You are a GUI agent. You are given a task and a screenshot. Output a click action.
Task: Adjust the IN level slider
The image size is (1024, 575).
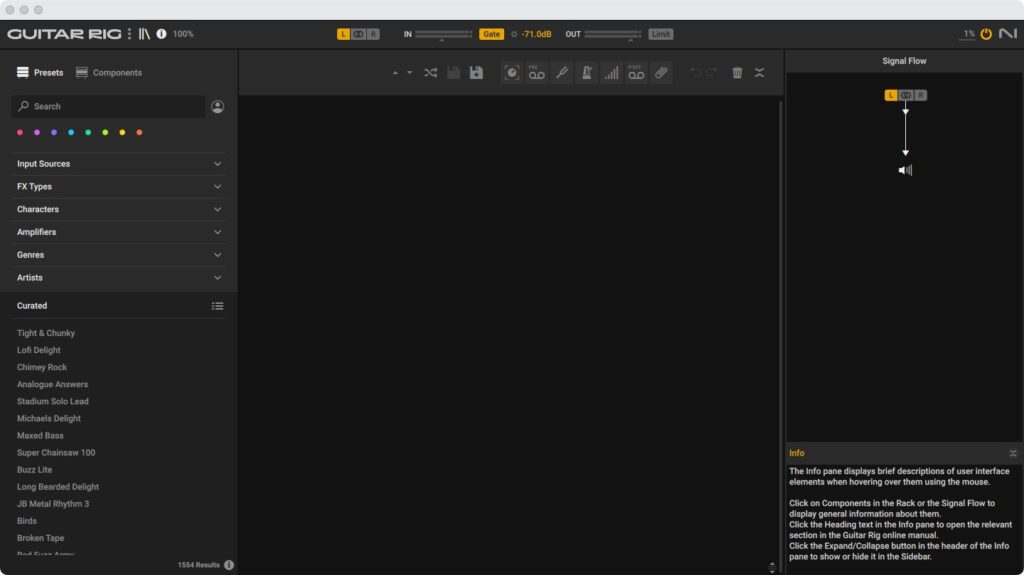pos(443,34)
